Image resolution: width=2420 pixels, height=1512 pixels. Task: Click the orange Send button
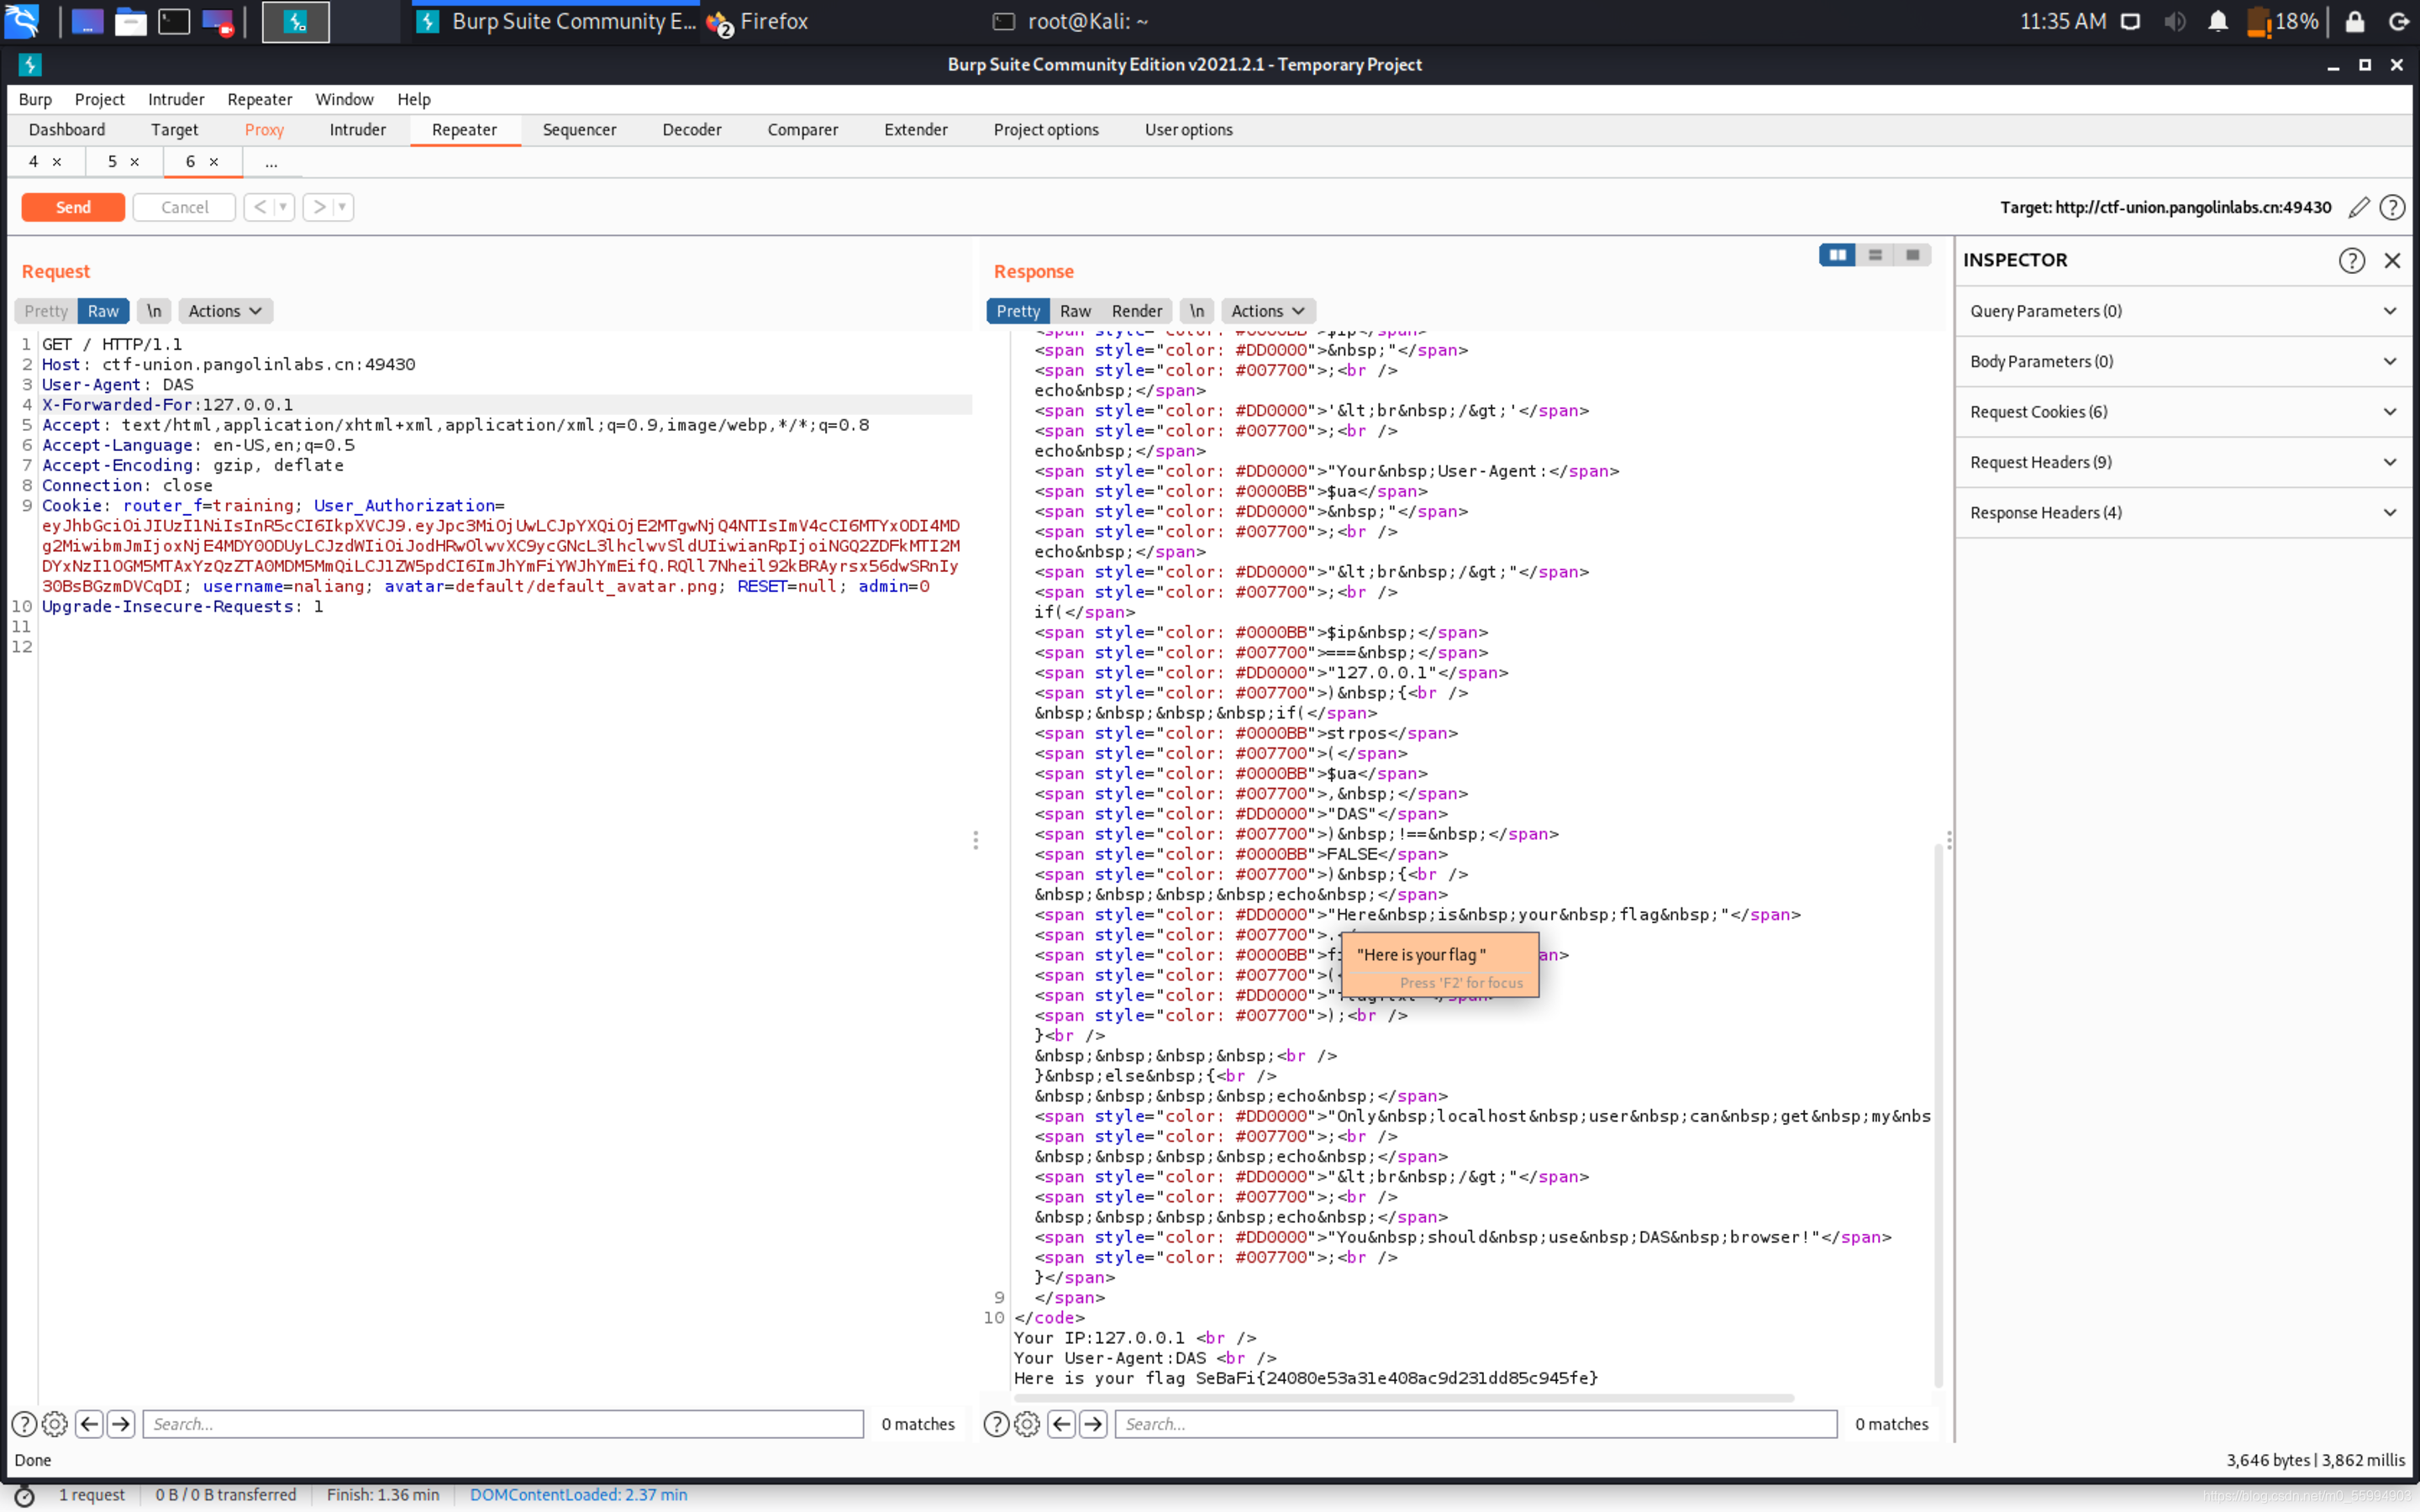coord(73,207)
